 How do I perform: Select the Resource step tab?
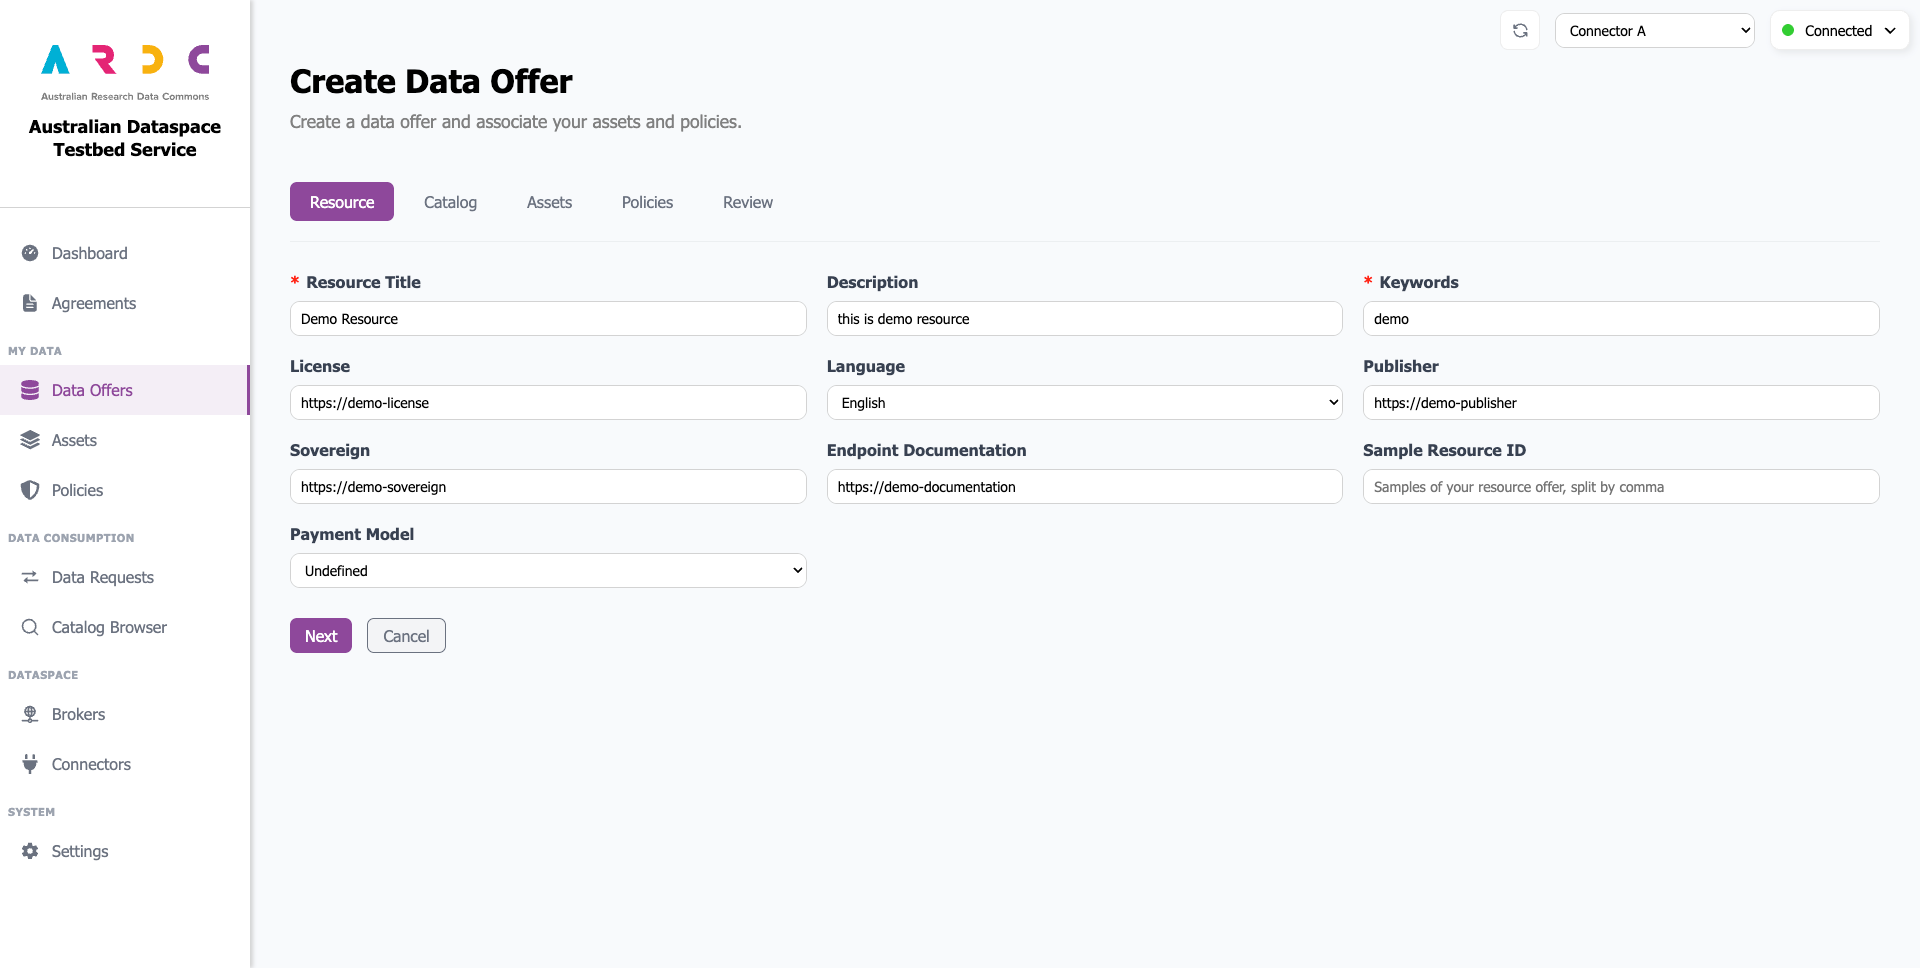[x=342, y=202]
